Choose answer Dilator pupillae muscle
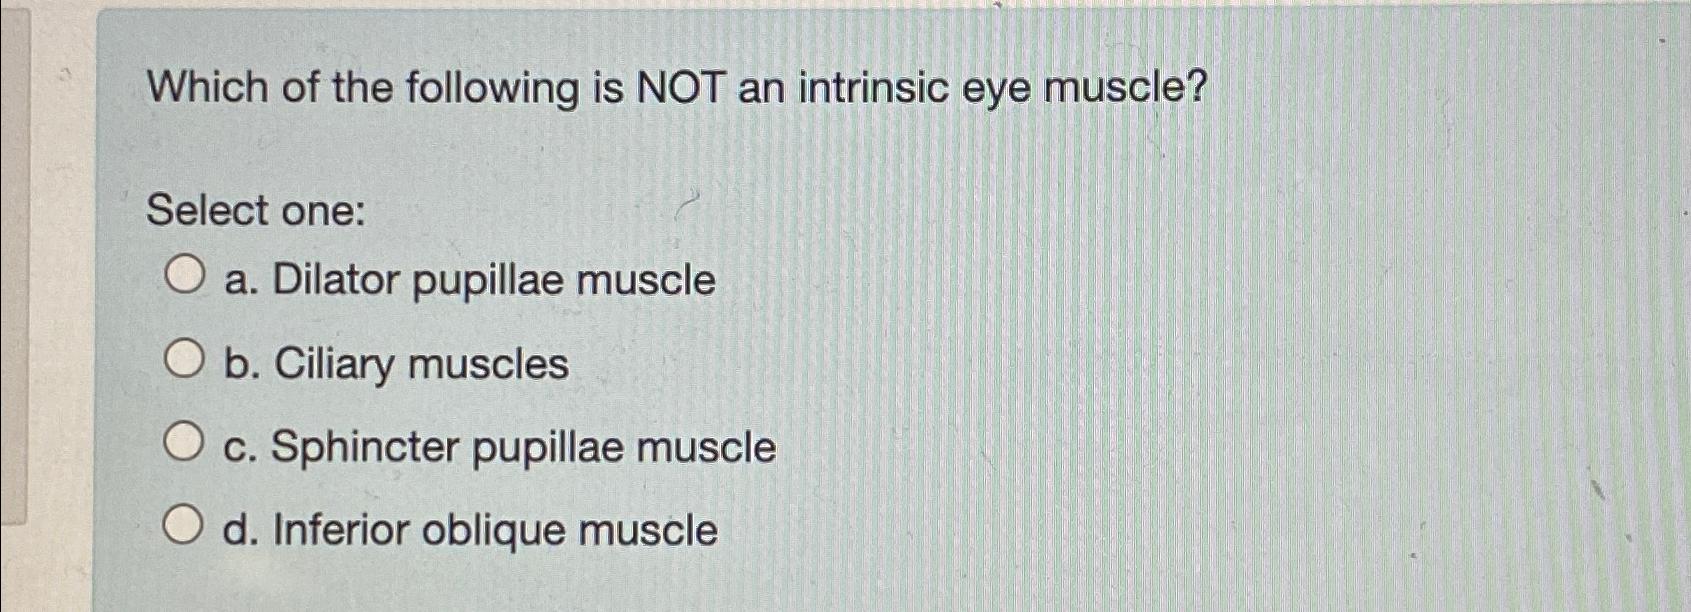1691x612 pixels. (468, 278)
